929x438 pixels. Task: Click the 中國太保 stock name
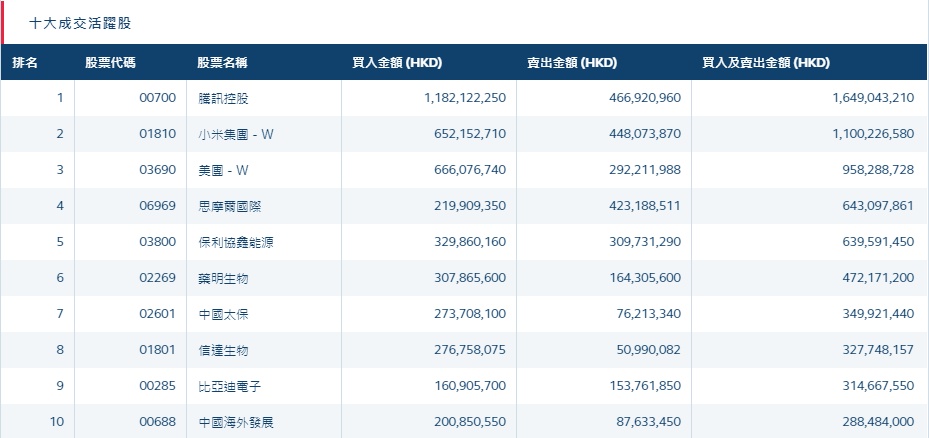point(223,314)
